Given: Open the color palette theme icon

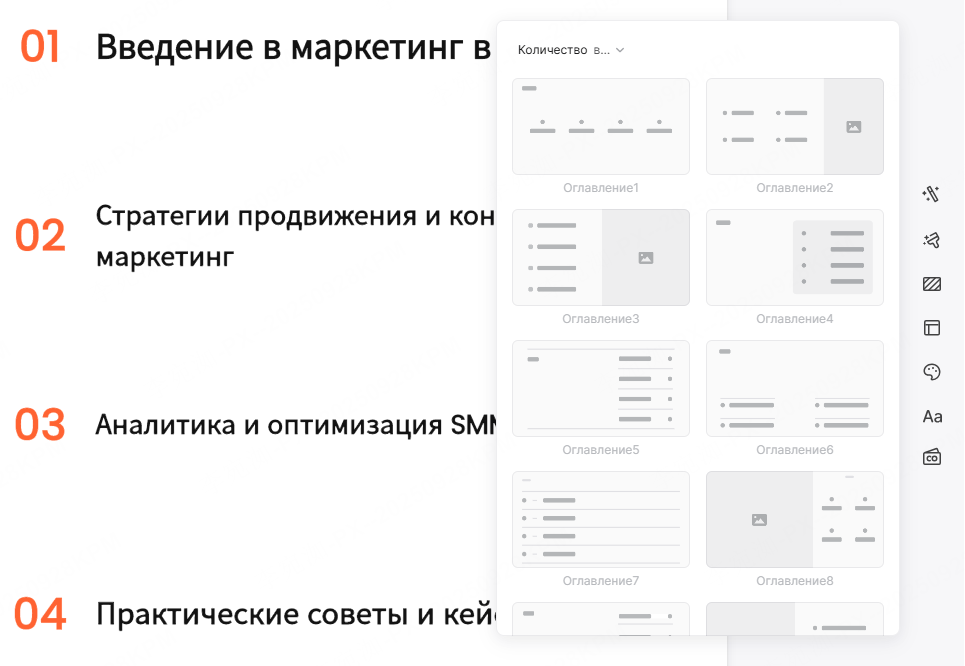Looking at the screenshot, I should click(931, 371).
